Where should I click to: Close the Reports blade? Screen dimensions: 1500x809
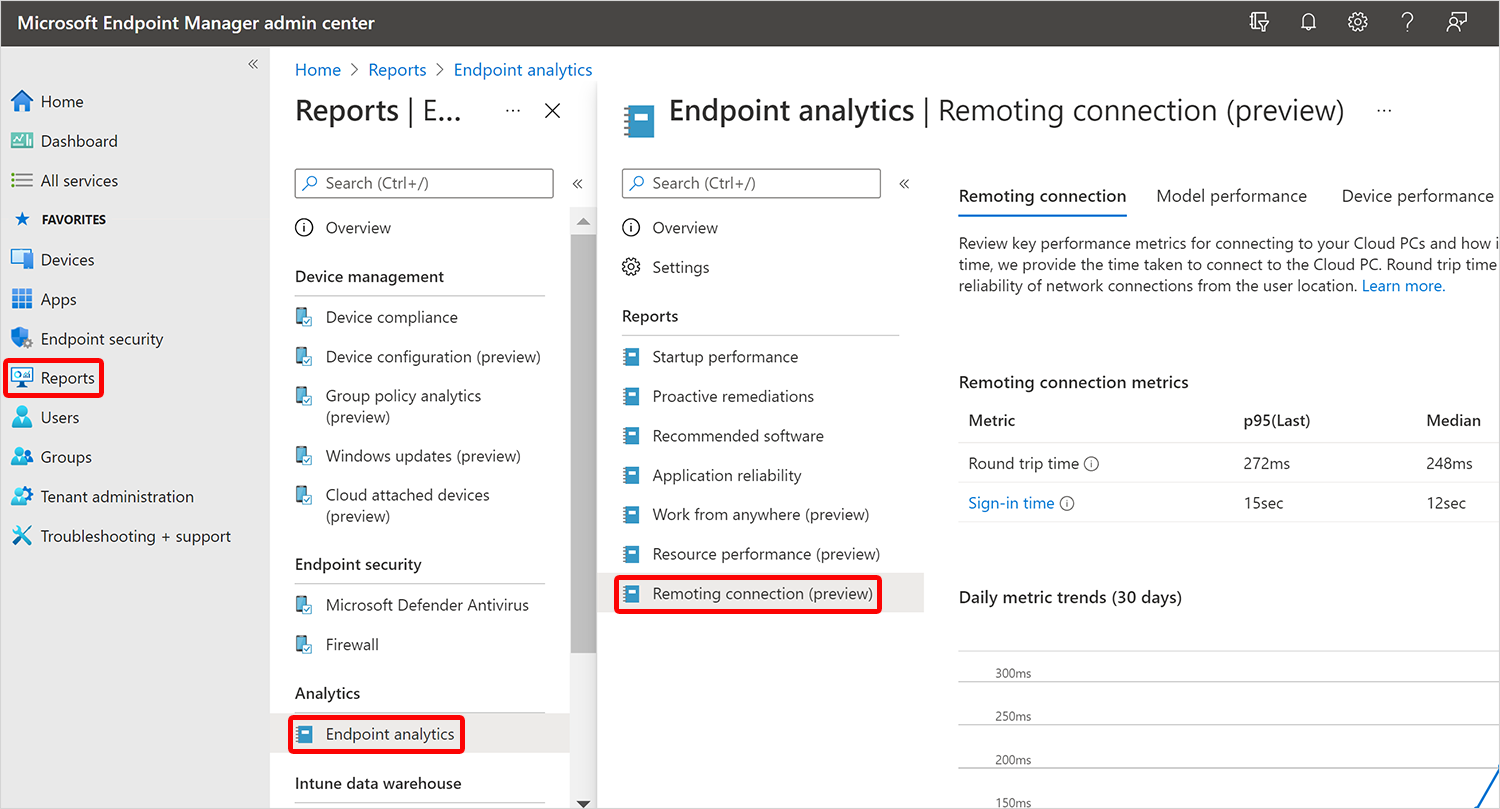(x=552, y=111)
